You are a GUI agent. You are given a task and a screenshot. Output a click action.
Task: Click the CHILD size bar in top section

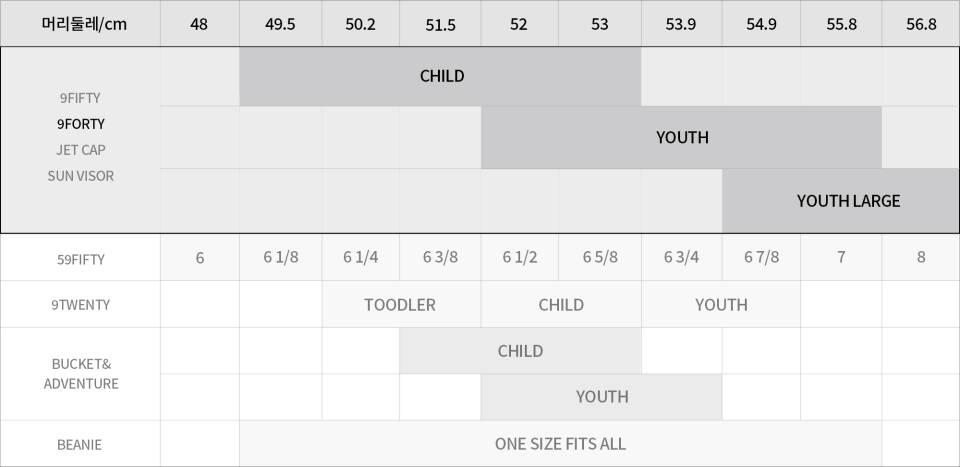[x=440, y=76]
